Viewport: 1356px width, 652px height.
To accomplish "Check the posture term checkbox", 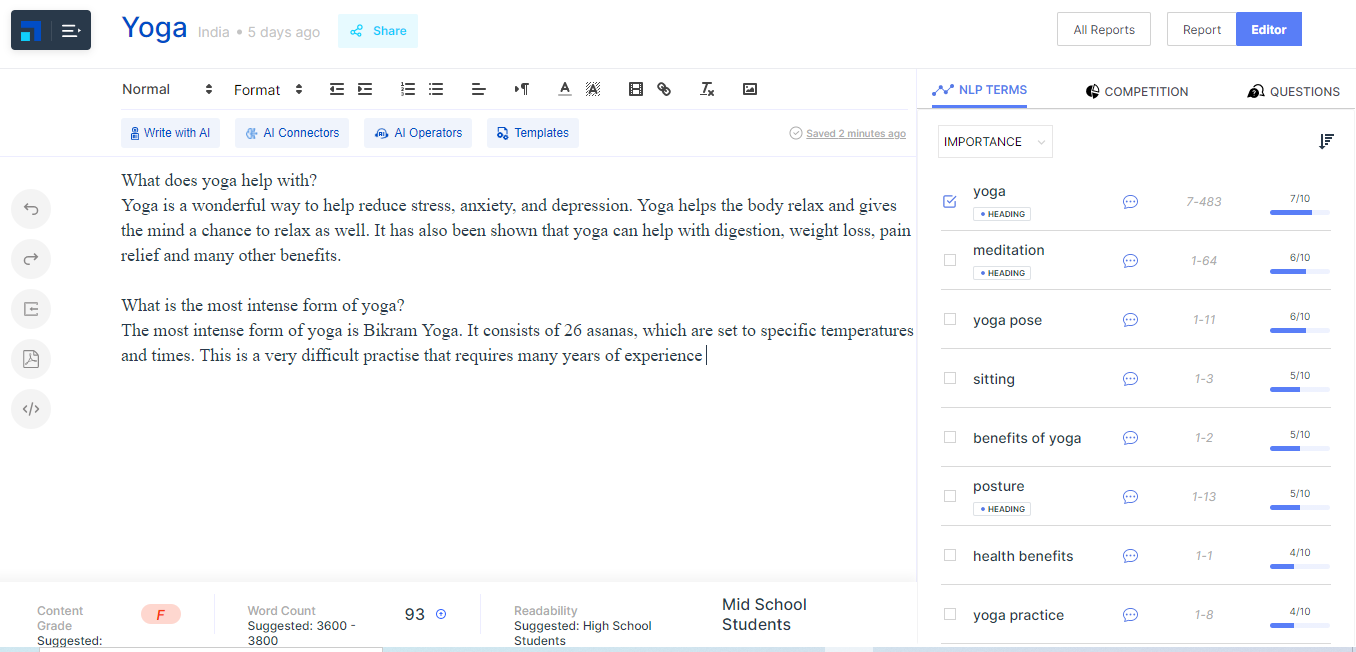I will pos(950,496).
